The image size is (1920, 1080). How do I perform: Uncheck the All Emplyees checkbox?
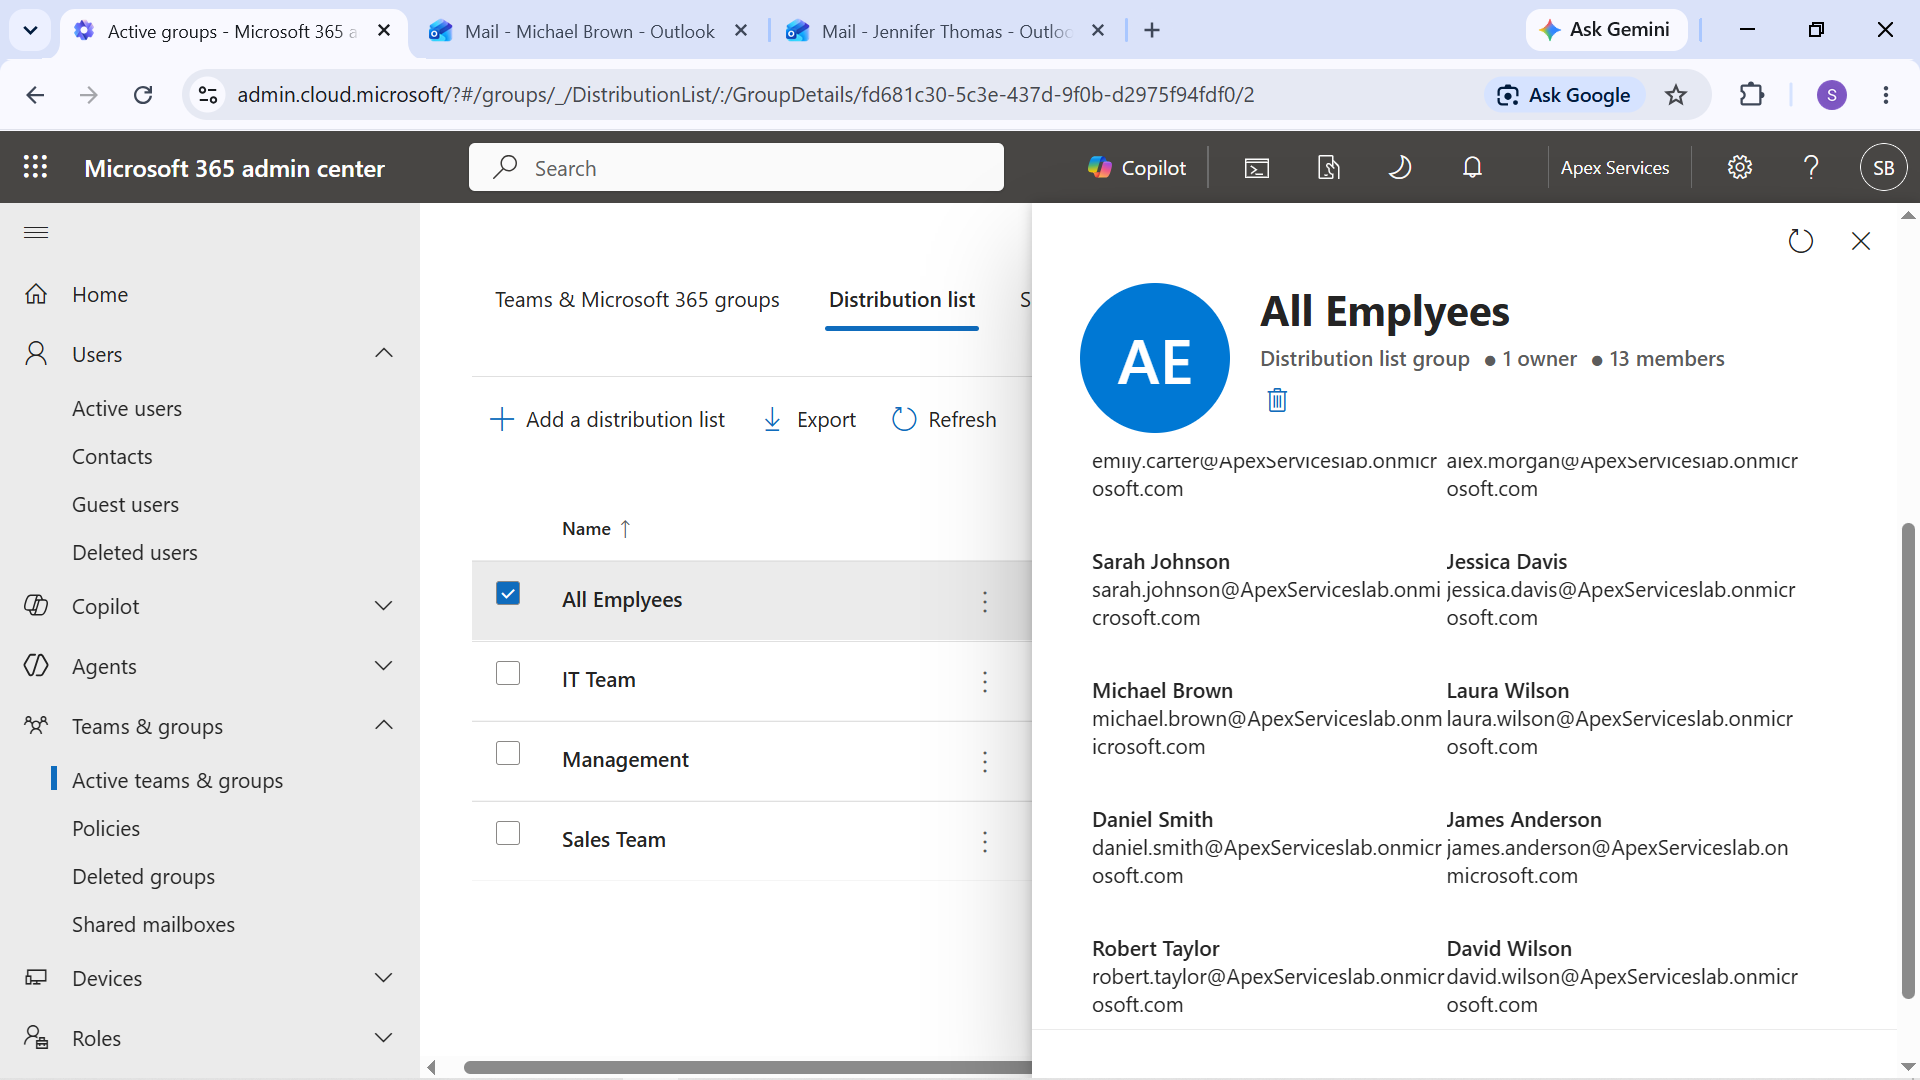pos(508,593)
